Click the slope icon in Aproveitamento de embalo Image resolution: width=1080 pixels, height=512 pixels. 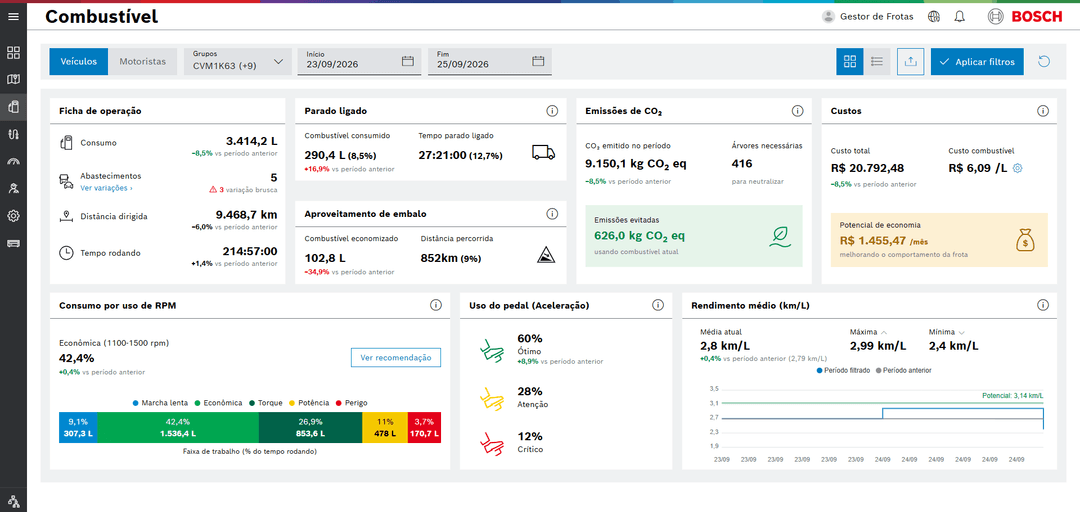tap(546, 256)
